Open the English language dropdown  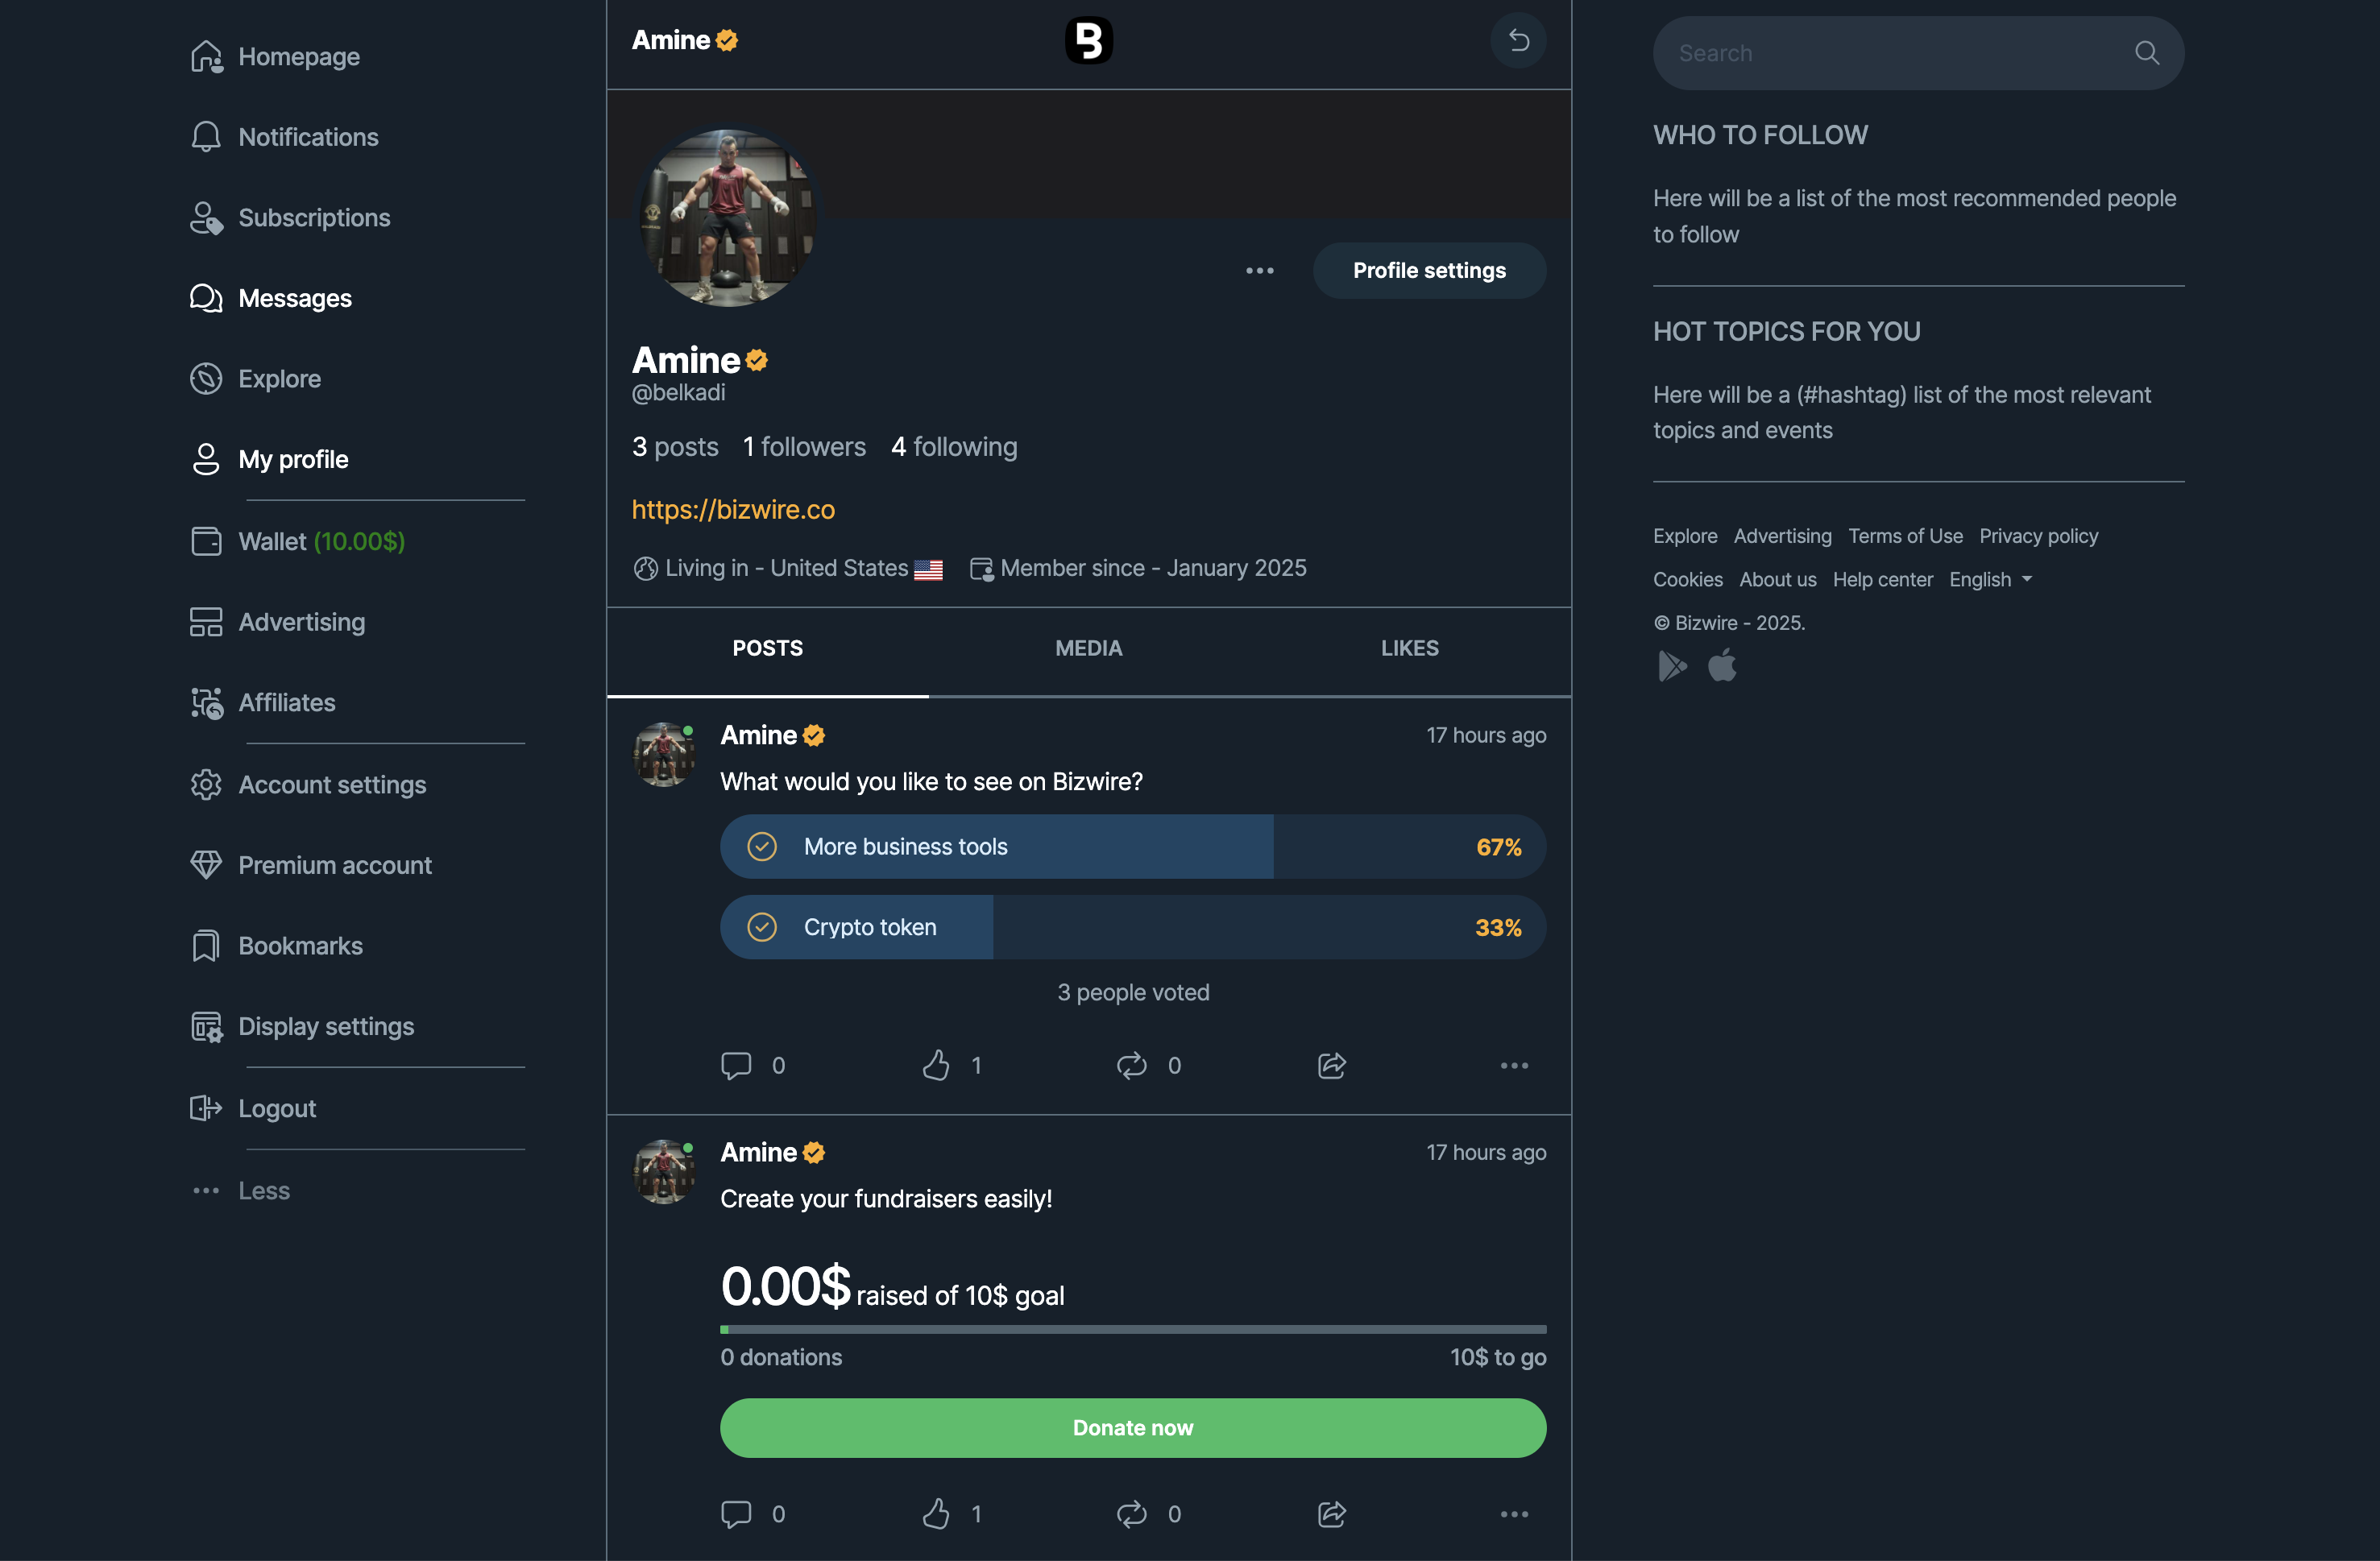point(1990,580)
